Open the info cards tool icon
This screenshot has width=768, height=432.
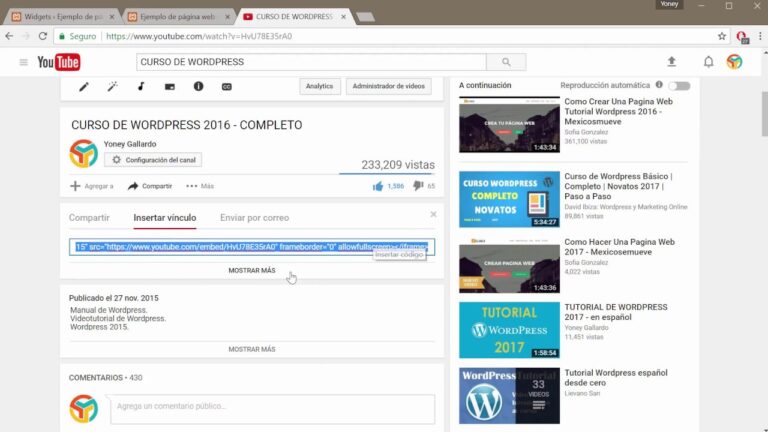pos(198,86)
